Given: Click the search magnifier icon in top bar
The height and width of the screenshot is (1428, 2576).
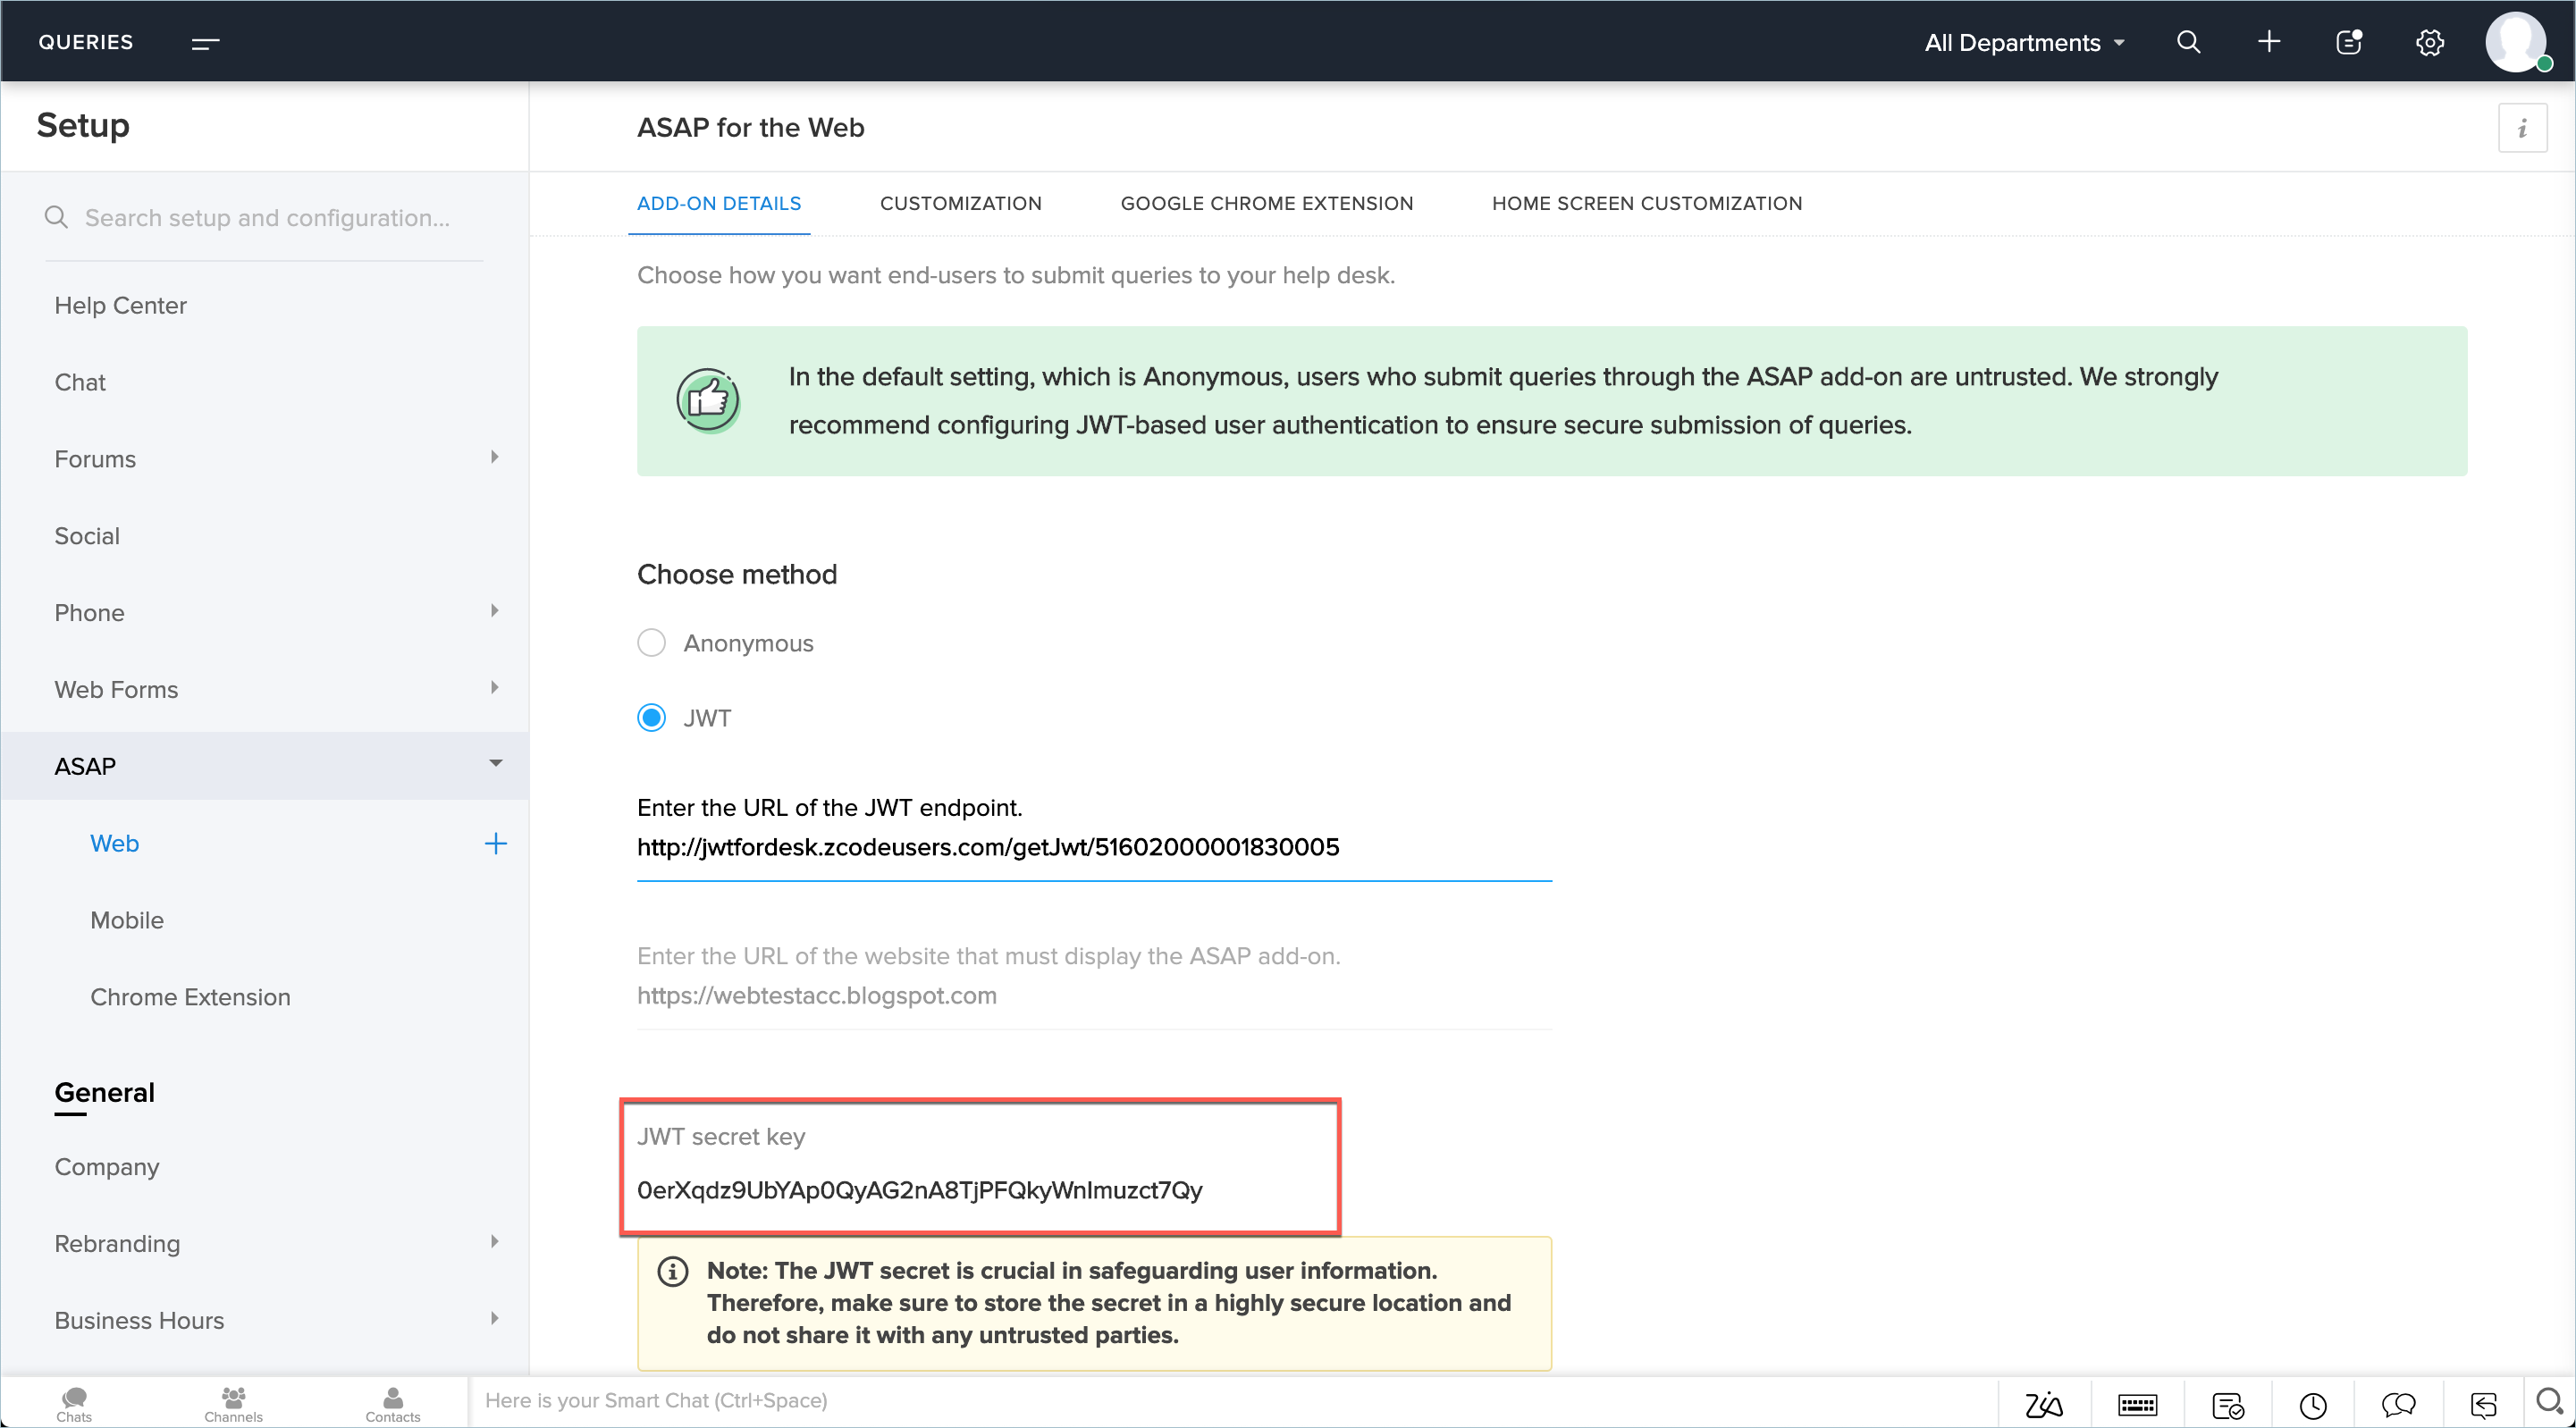Looking at the screenshot, I should (2188, 42).
